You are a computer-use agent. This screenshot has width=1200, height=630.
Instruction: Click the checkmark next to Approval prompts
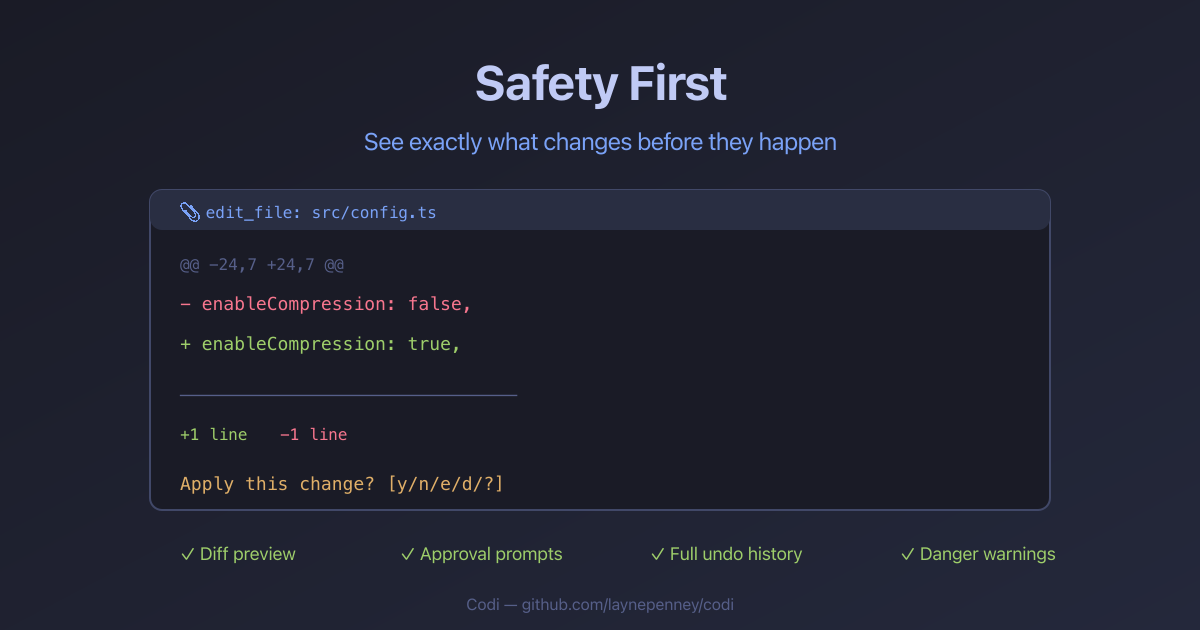[407, 554]
